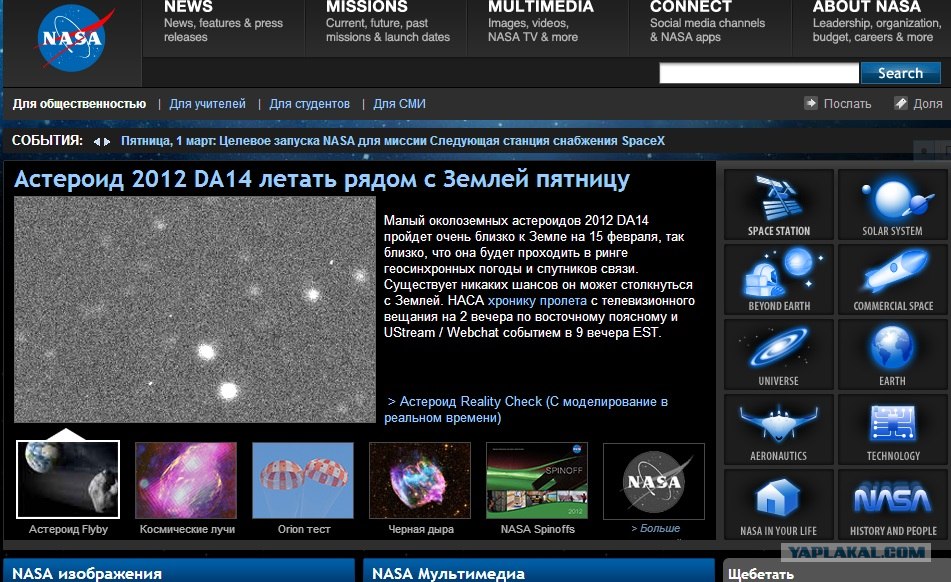Focus the site search input field
The width and height of the screenshot is (951, 582).
(x=759, y=73)
